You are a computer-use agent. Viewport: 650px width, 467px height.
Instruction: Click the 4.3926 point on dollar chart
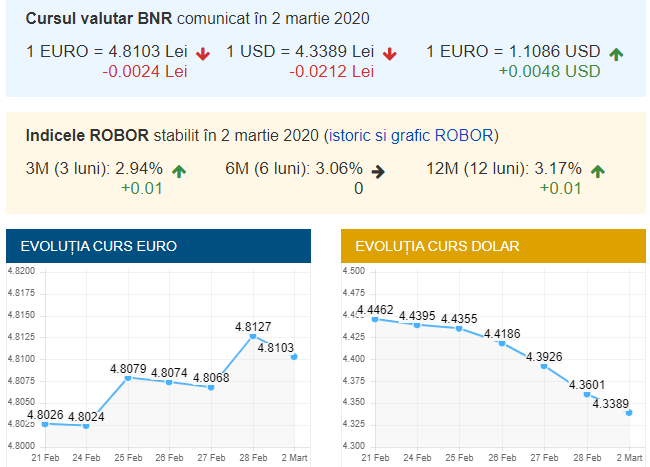[x=544, y=366]
